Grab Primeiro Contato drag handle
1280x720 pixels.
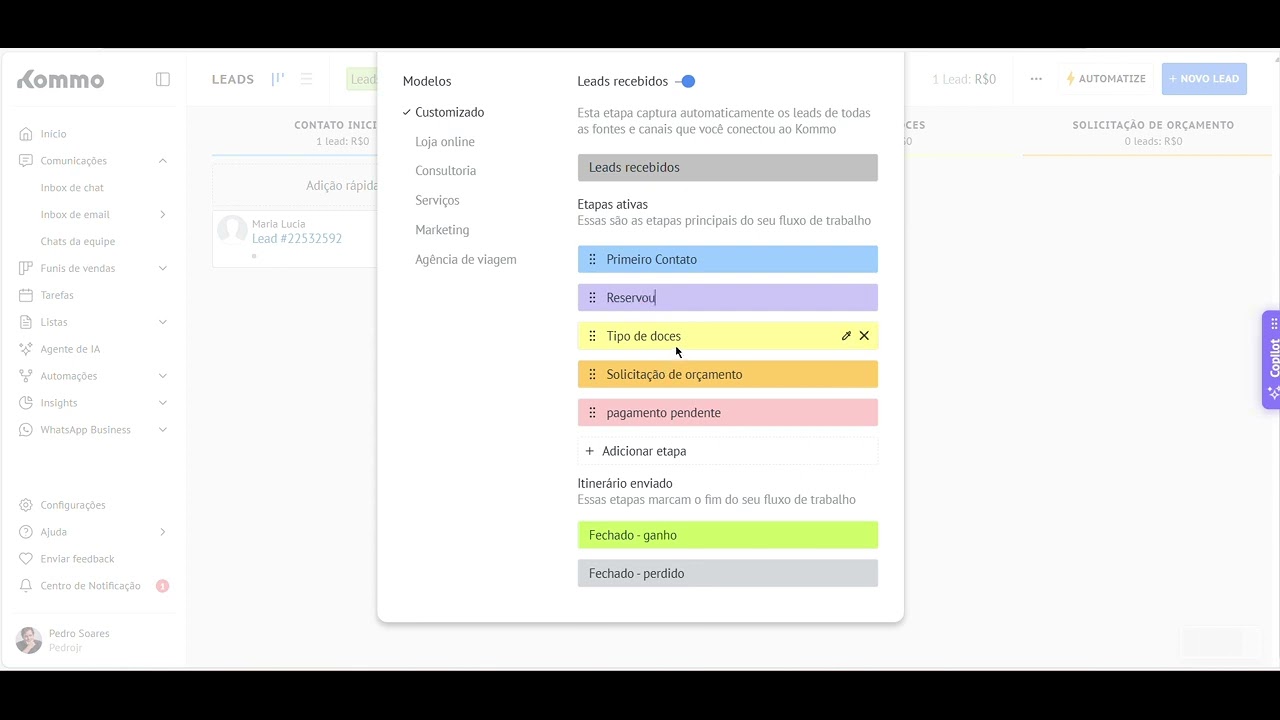pyautogui.click(x=592, y=259)
